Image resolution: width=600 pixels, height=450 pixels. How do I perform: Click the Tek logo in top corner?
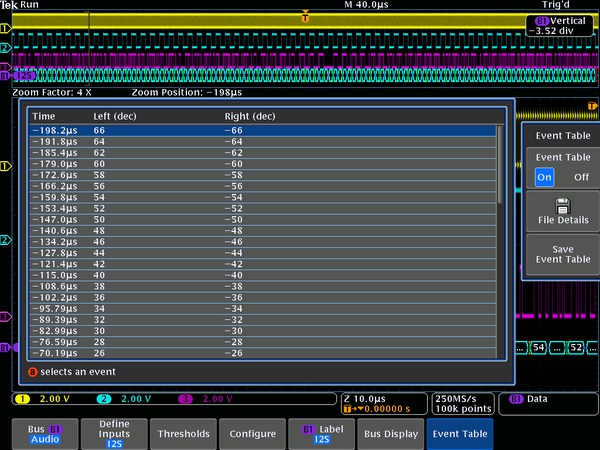(x=9, y=5)
